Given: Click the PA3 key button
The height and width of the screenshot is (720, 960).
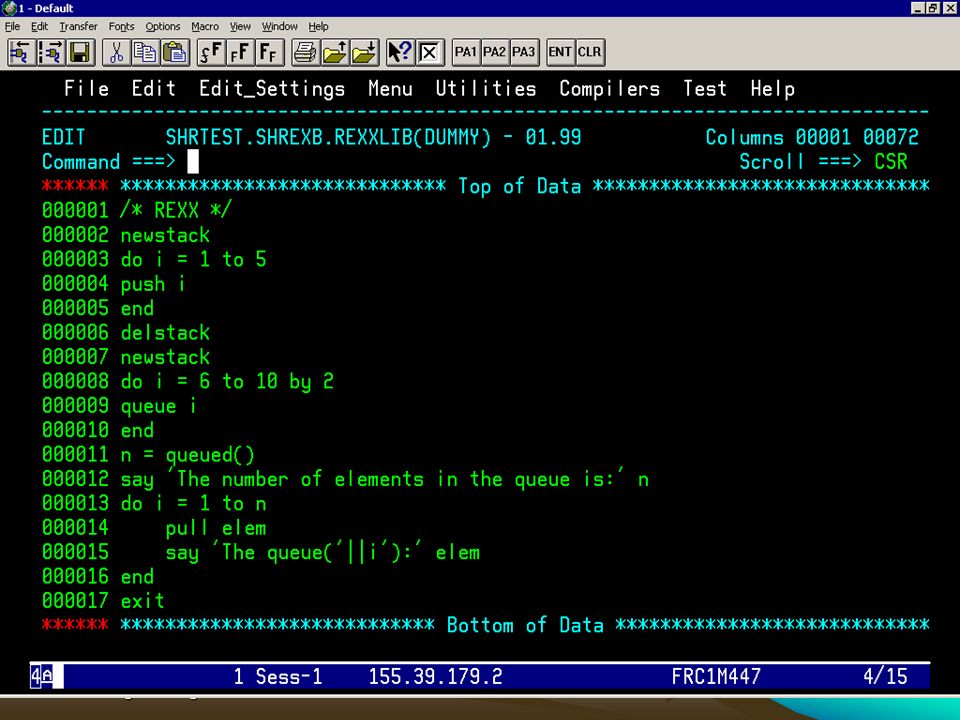Looking at the screenshot, I should click(524, 52).
